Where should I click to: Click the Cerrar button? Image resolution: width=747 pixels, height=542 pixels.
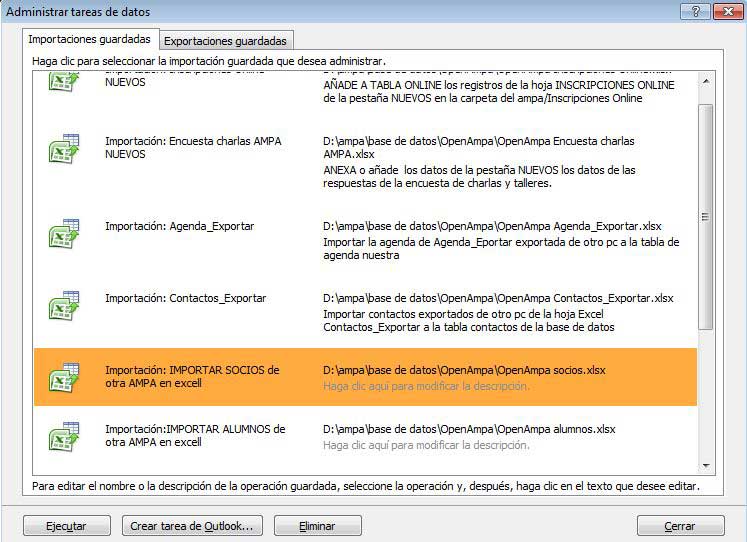click(x=680, y=525)
